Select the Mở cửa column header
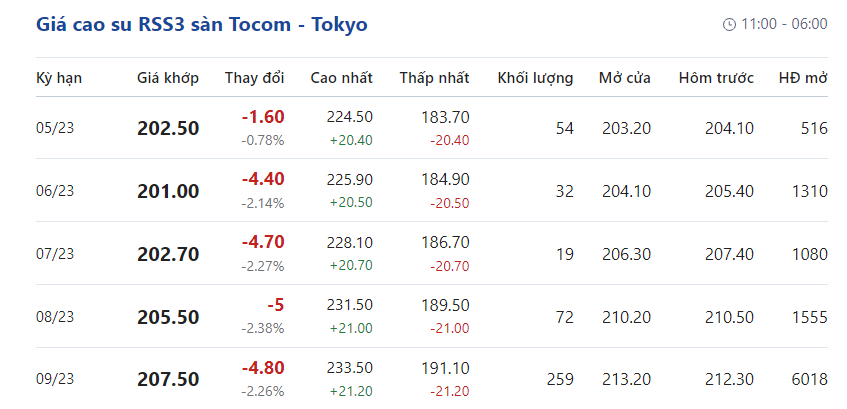 click(625, 78)
